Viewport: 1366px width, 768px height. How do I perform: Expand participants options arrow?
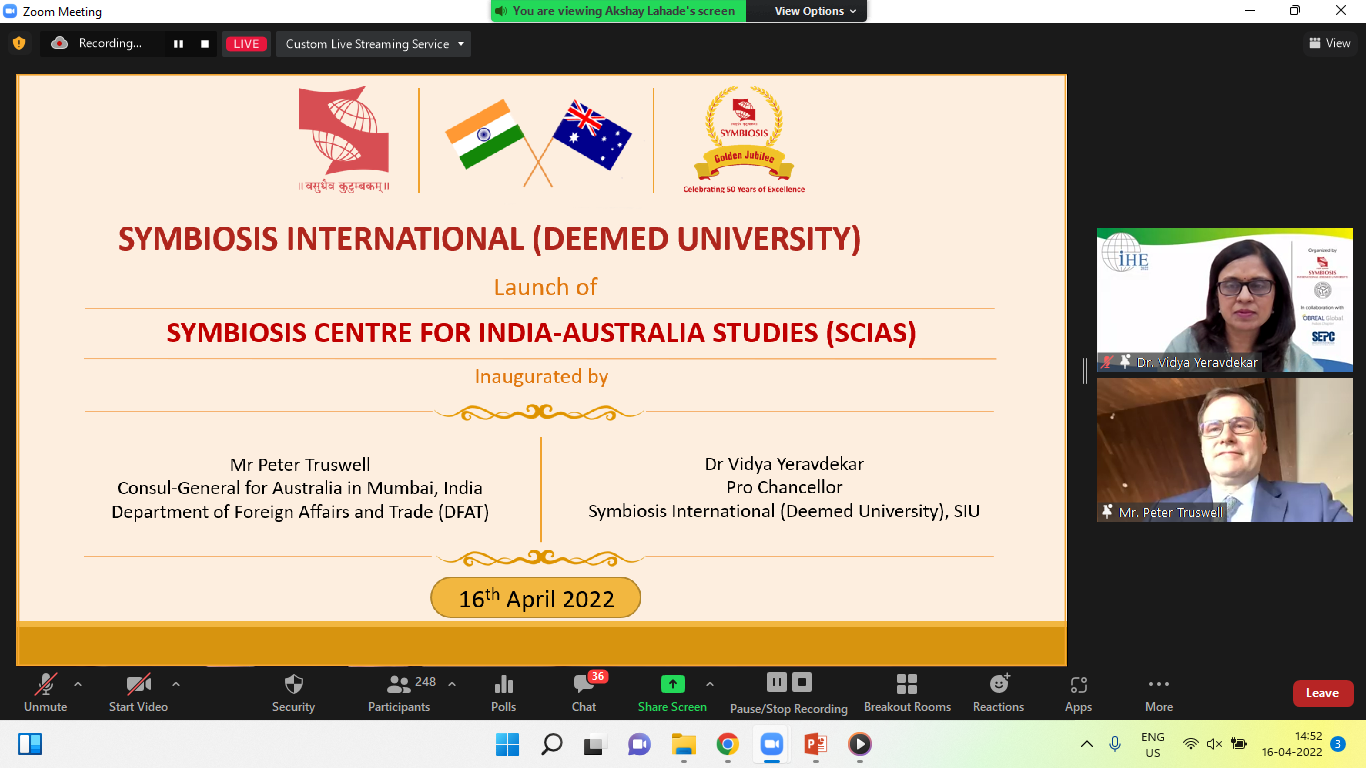[x=451, y=684]
